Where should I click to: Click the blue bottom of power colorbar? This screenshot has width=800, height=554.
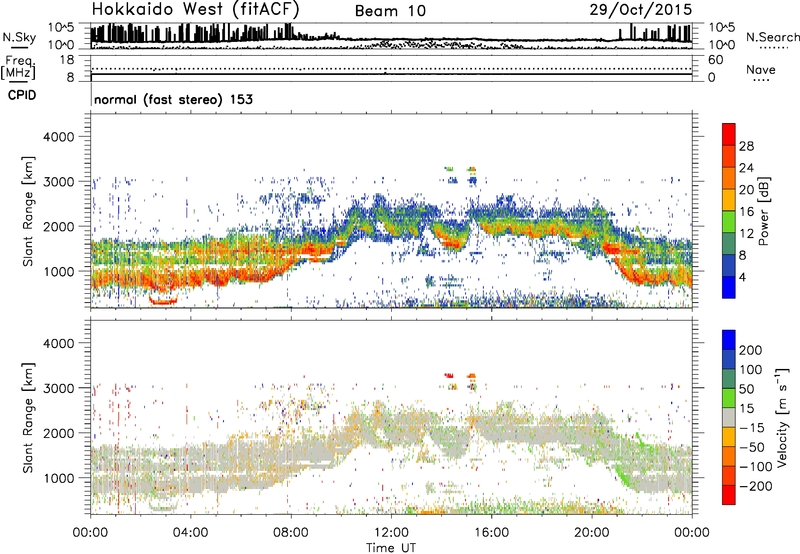pyautogui.click(x=729, y=287)
